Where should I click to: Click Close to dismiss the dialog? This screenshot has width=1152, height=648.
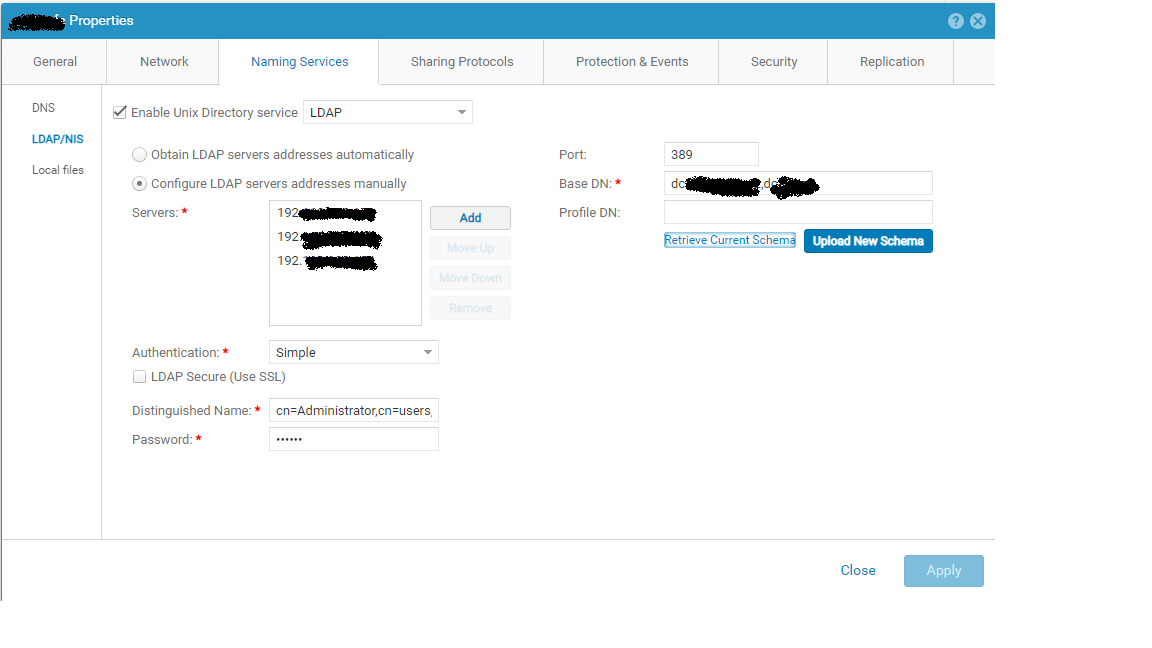[858, 570]
